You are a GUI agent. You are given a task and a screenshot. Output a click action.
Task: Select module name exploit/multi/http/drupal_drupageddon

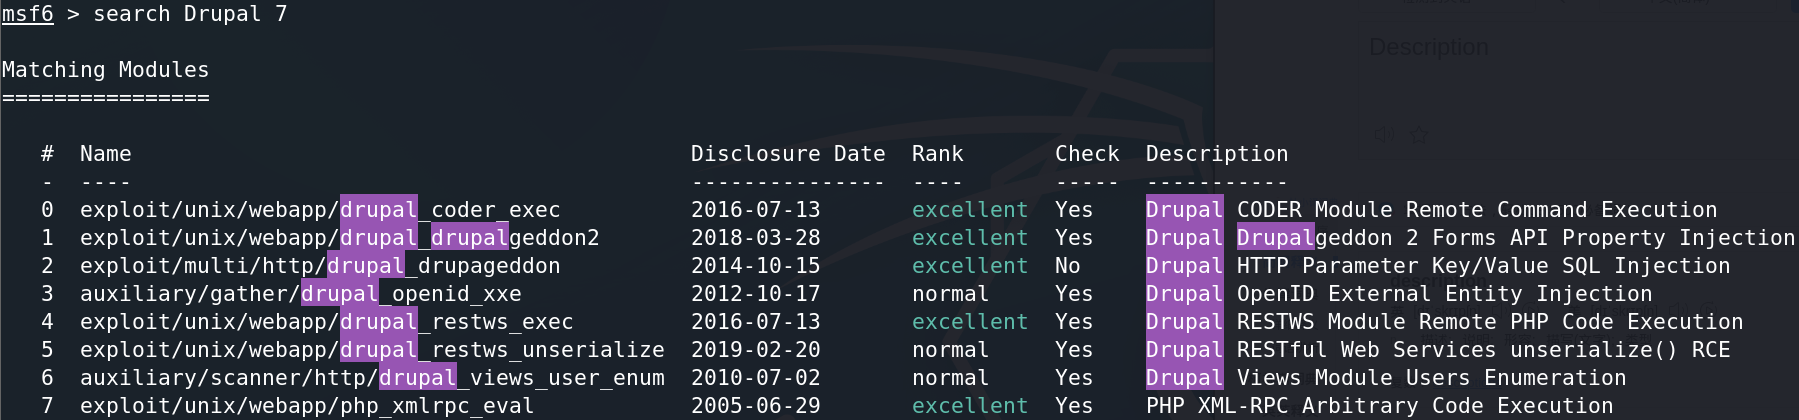click(x=320, y=266)
